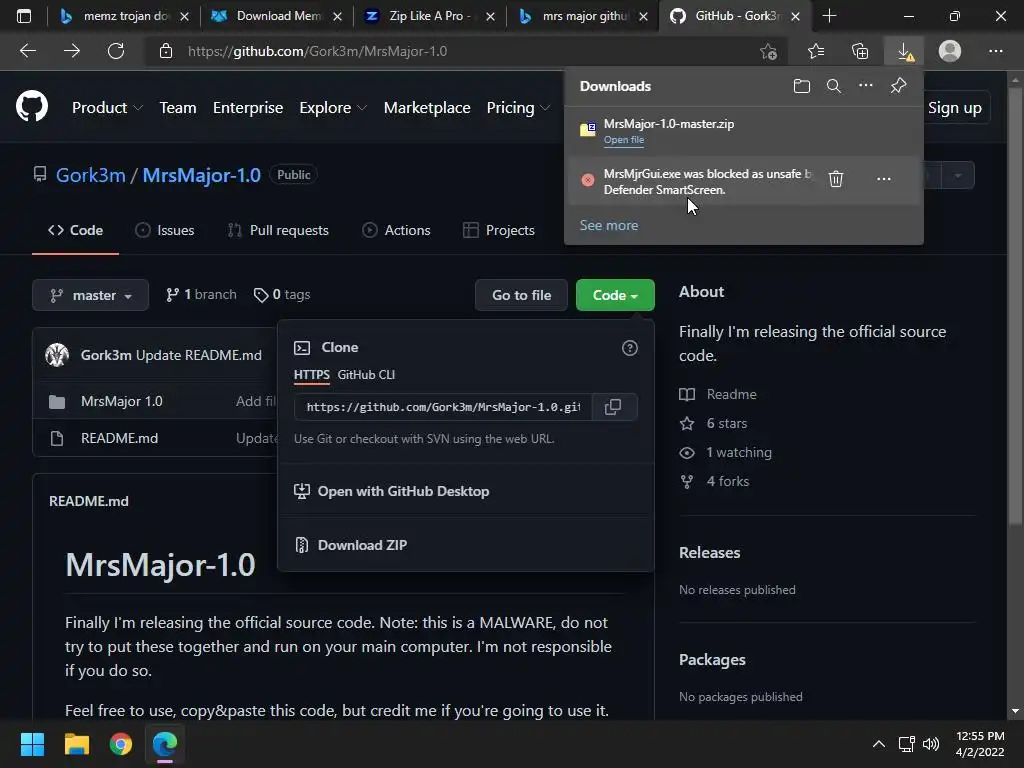Open the MrsMajor 1.0 folder

[x=121, y=401]
